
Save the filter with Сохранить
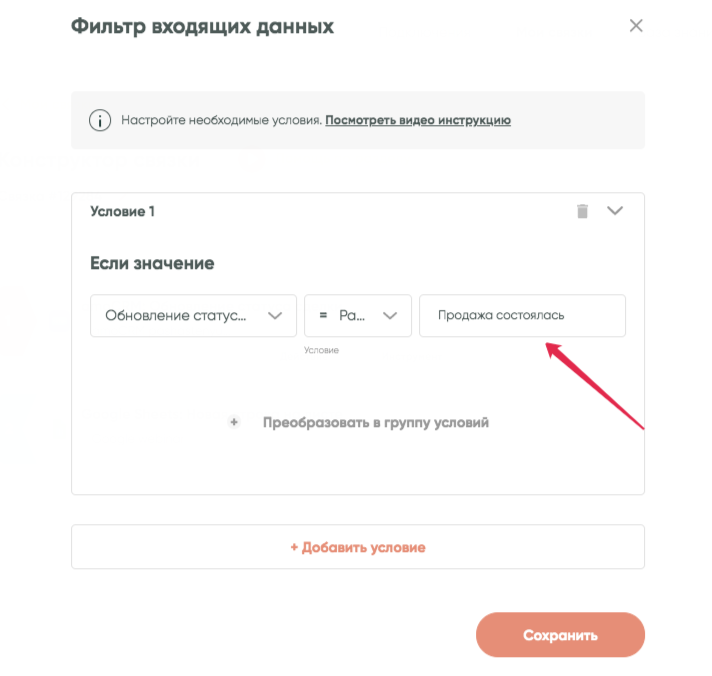pyautogui.click(x=560, y=635)
